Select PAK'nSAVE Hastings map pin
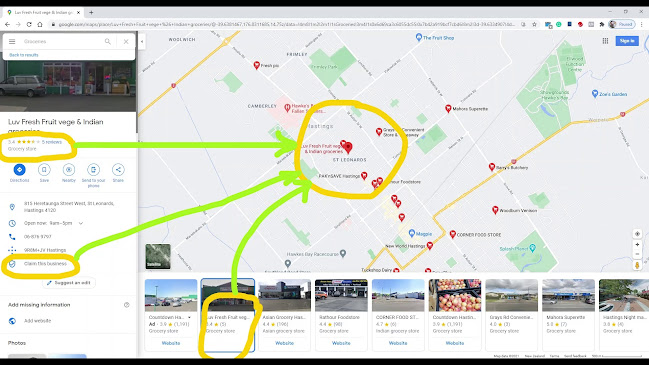The width and height of the screenshot is (649, 365). (x=364, y=176)
